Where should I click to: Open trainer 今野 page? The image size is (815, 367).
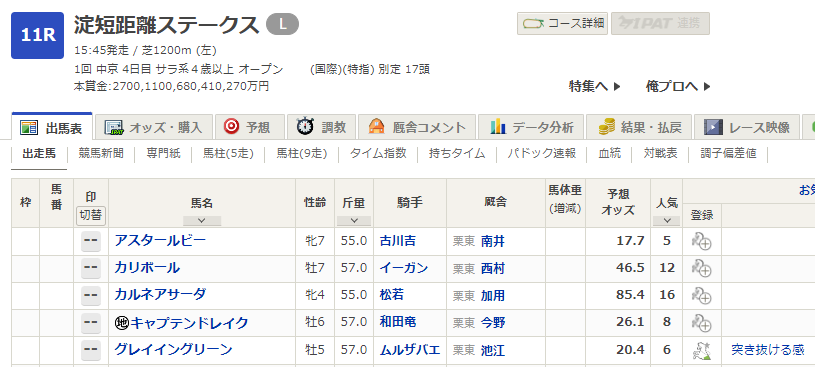pyautogui.click(x=493, y=323)
